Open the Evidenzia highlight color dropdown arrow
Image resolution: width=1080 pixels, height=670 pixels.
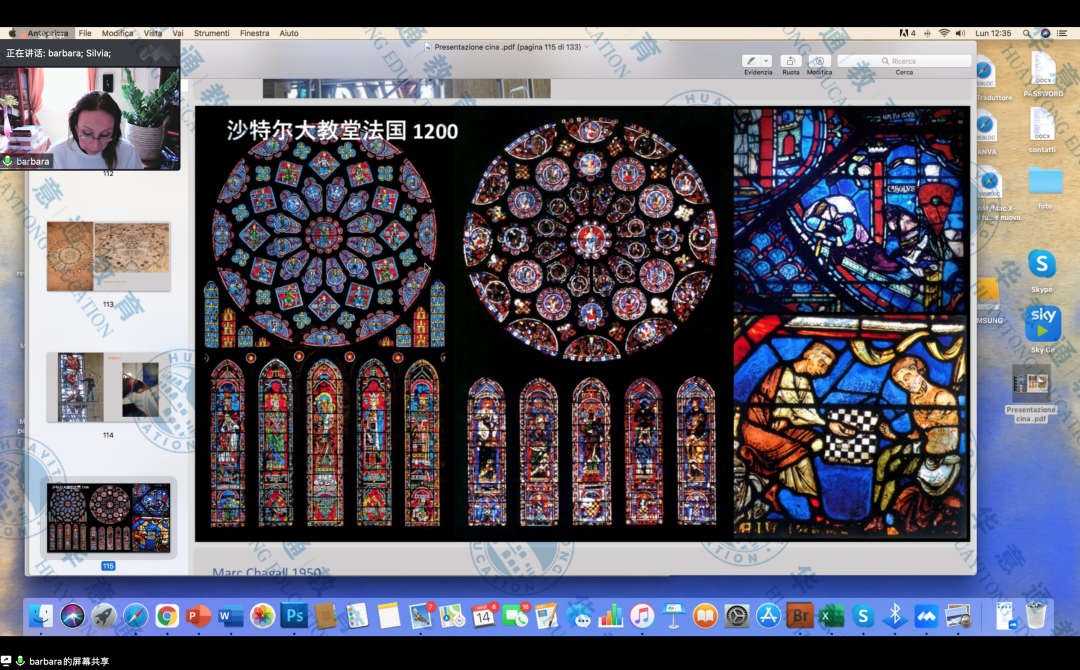pyautogui.click(x=766, y=61)
